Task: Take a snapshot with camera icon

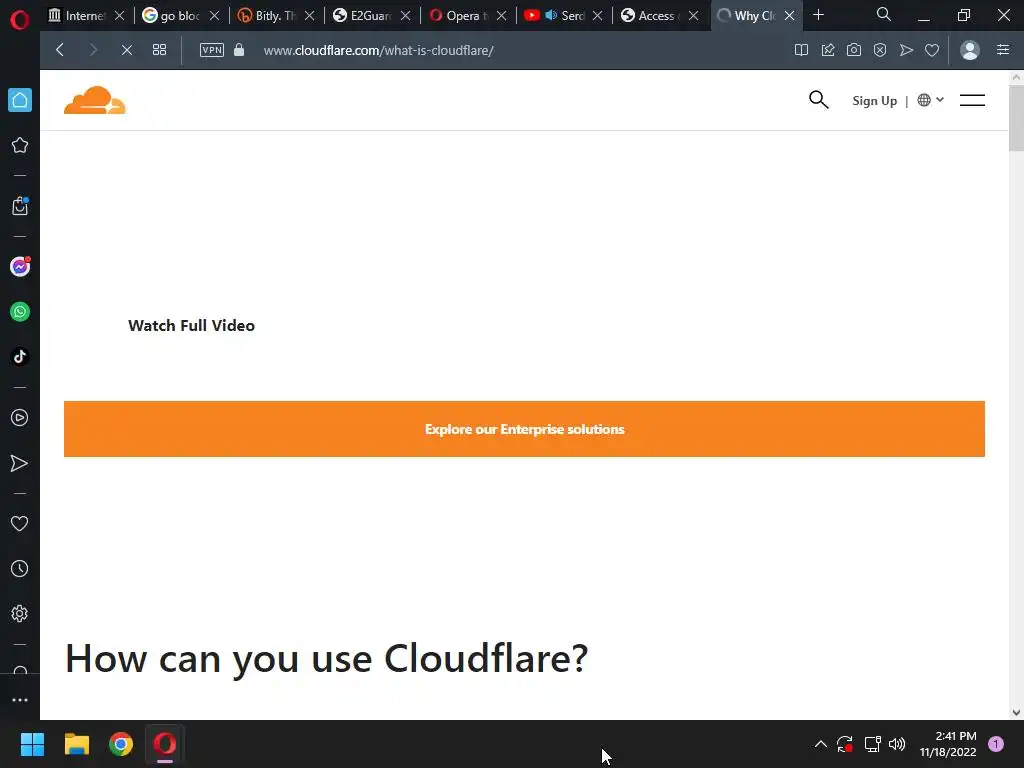Action: click(854, 50)
